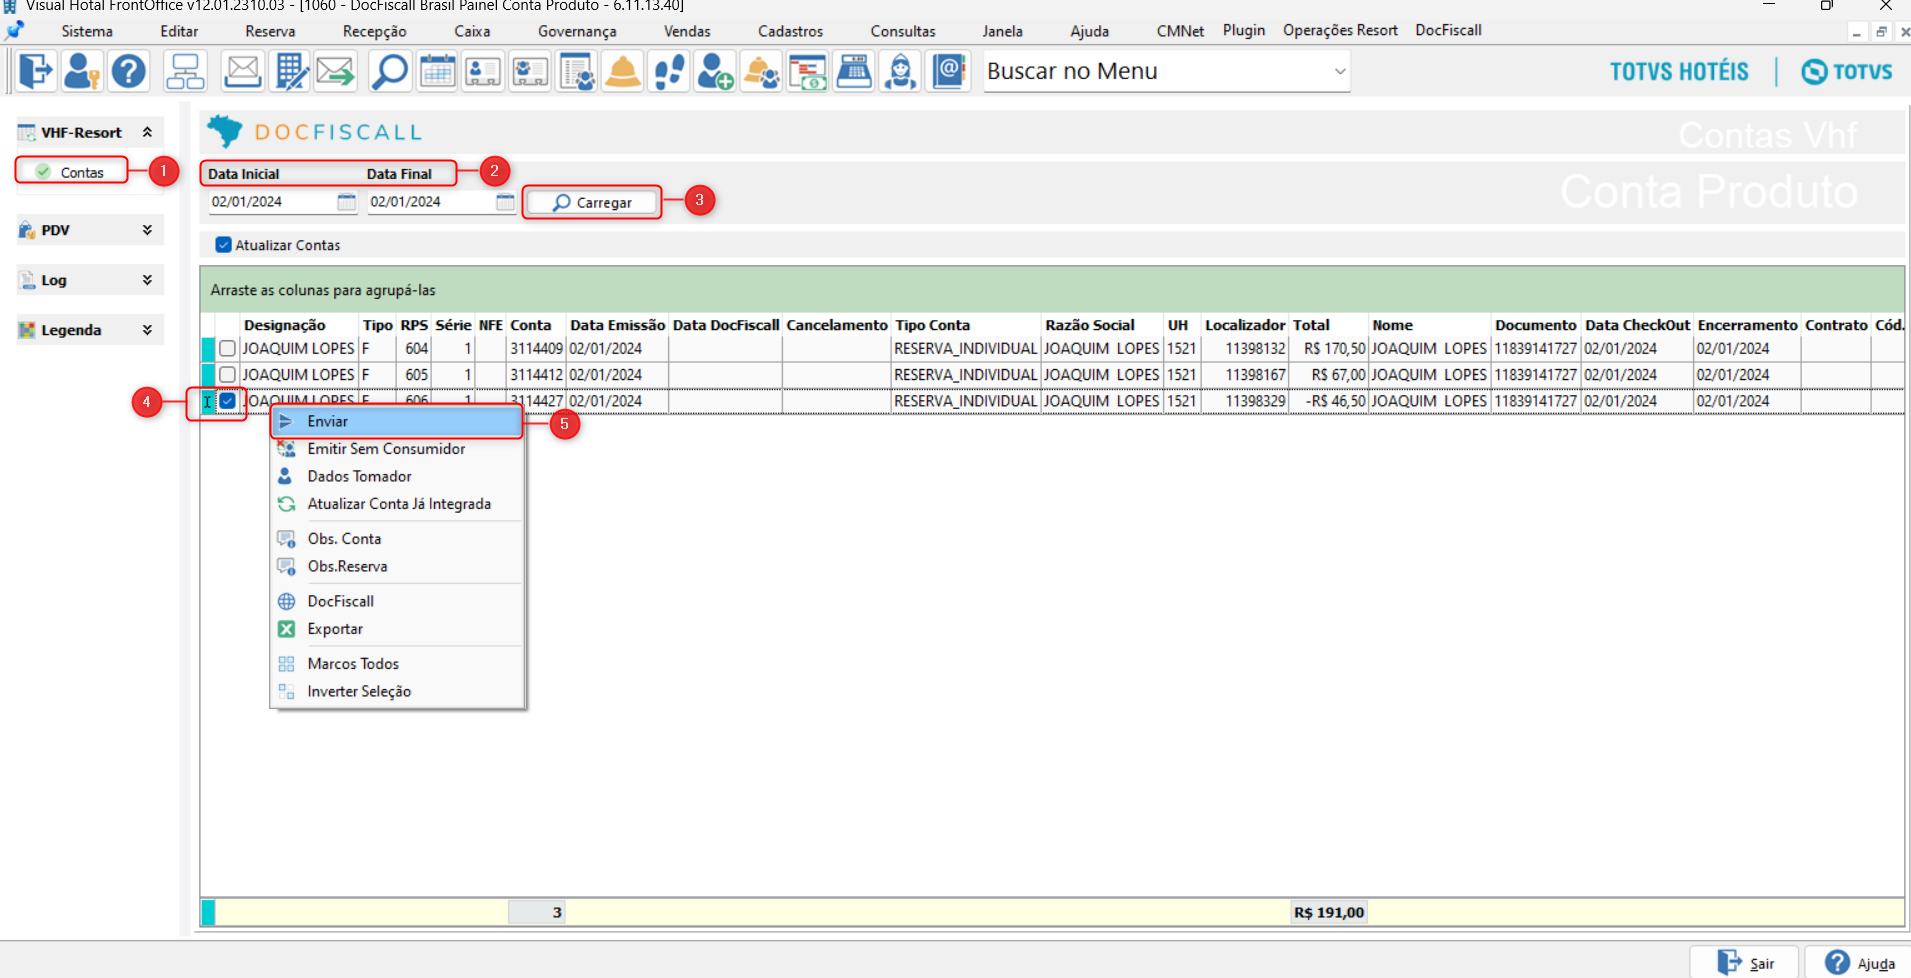The image size is (1911, 978).
Task: Click the bell with people toolbar icon
Action: click(761, 71)
